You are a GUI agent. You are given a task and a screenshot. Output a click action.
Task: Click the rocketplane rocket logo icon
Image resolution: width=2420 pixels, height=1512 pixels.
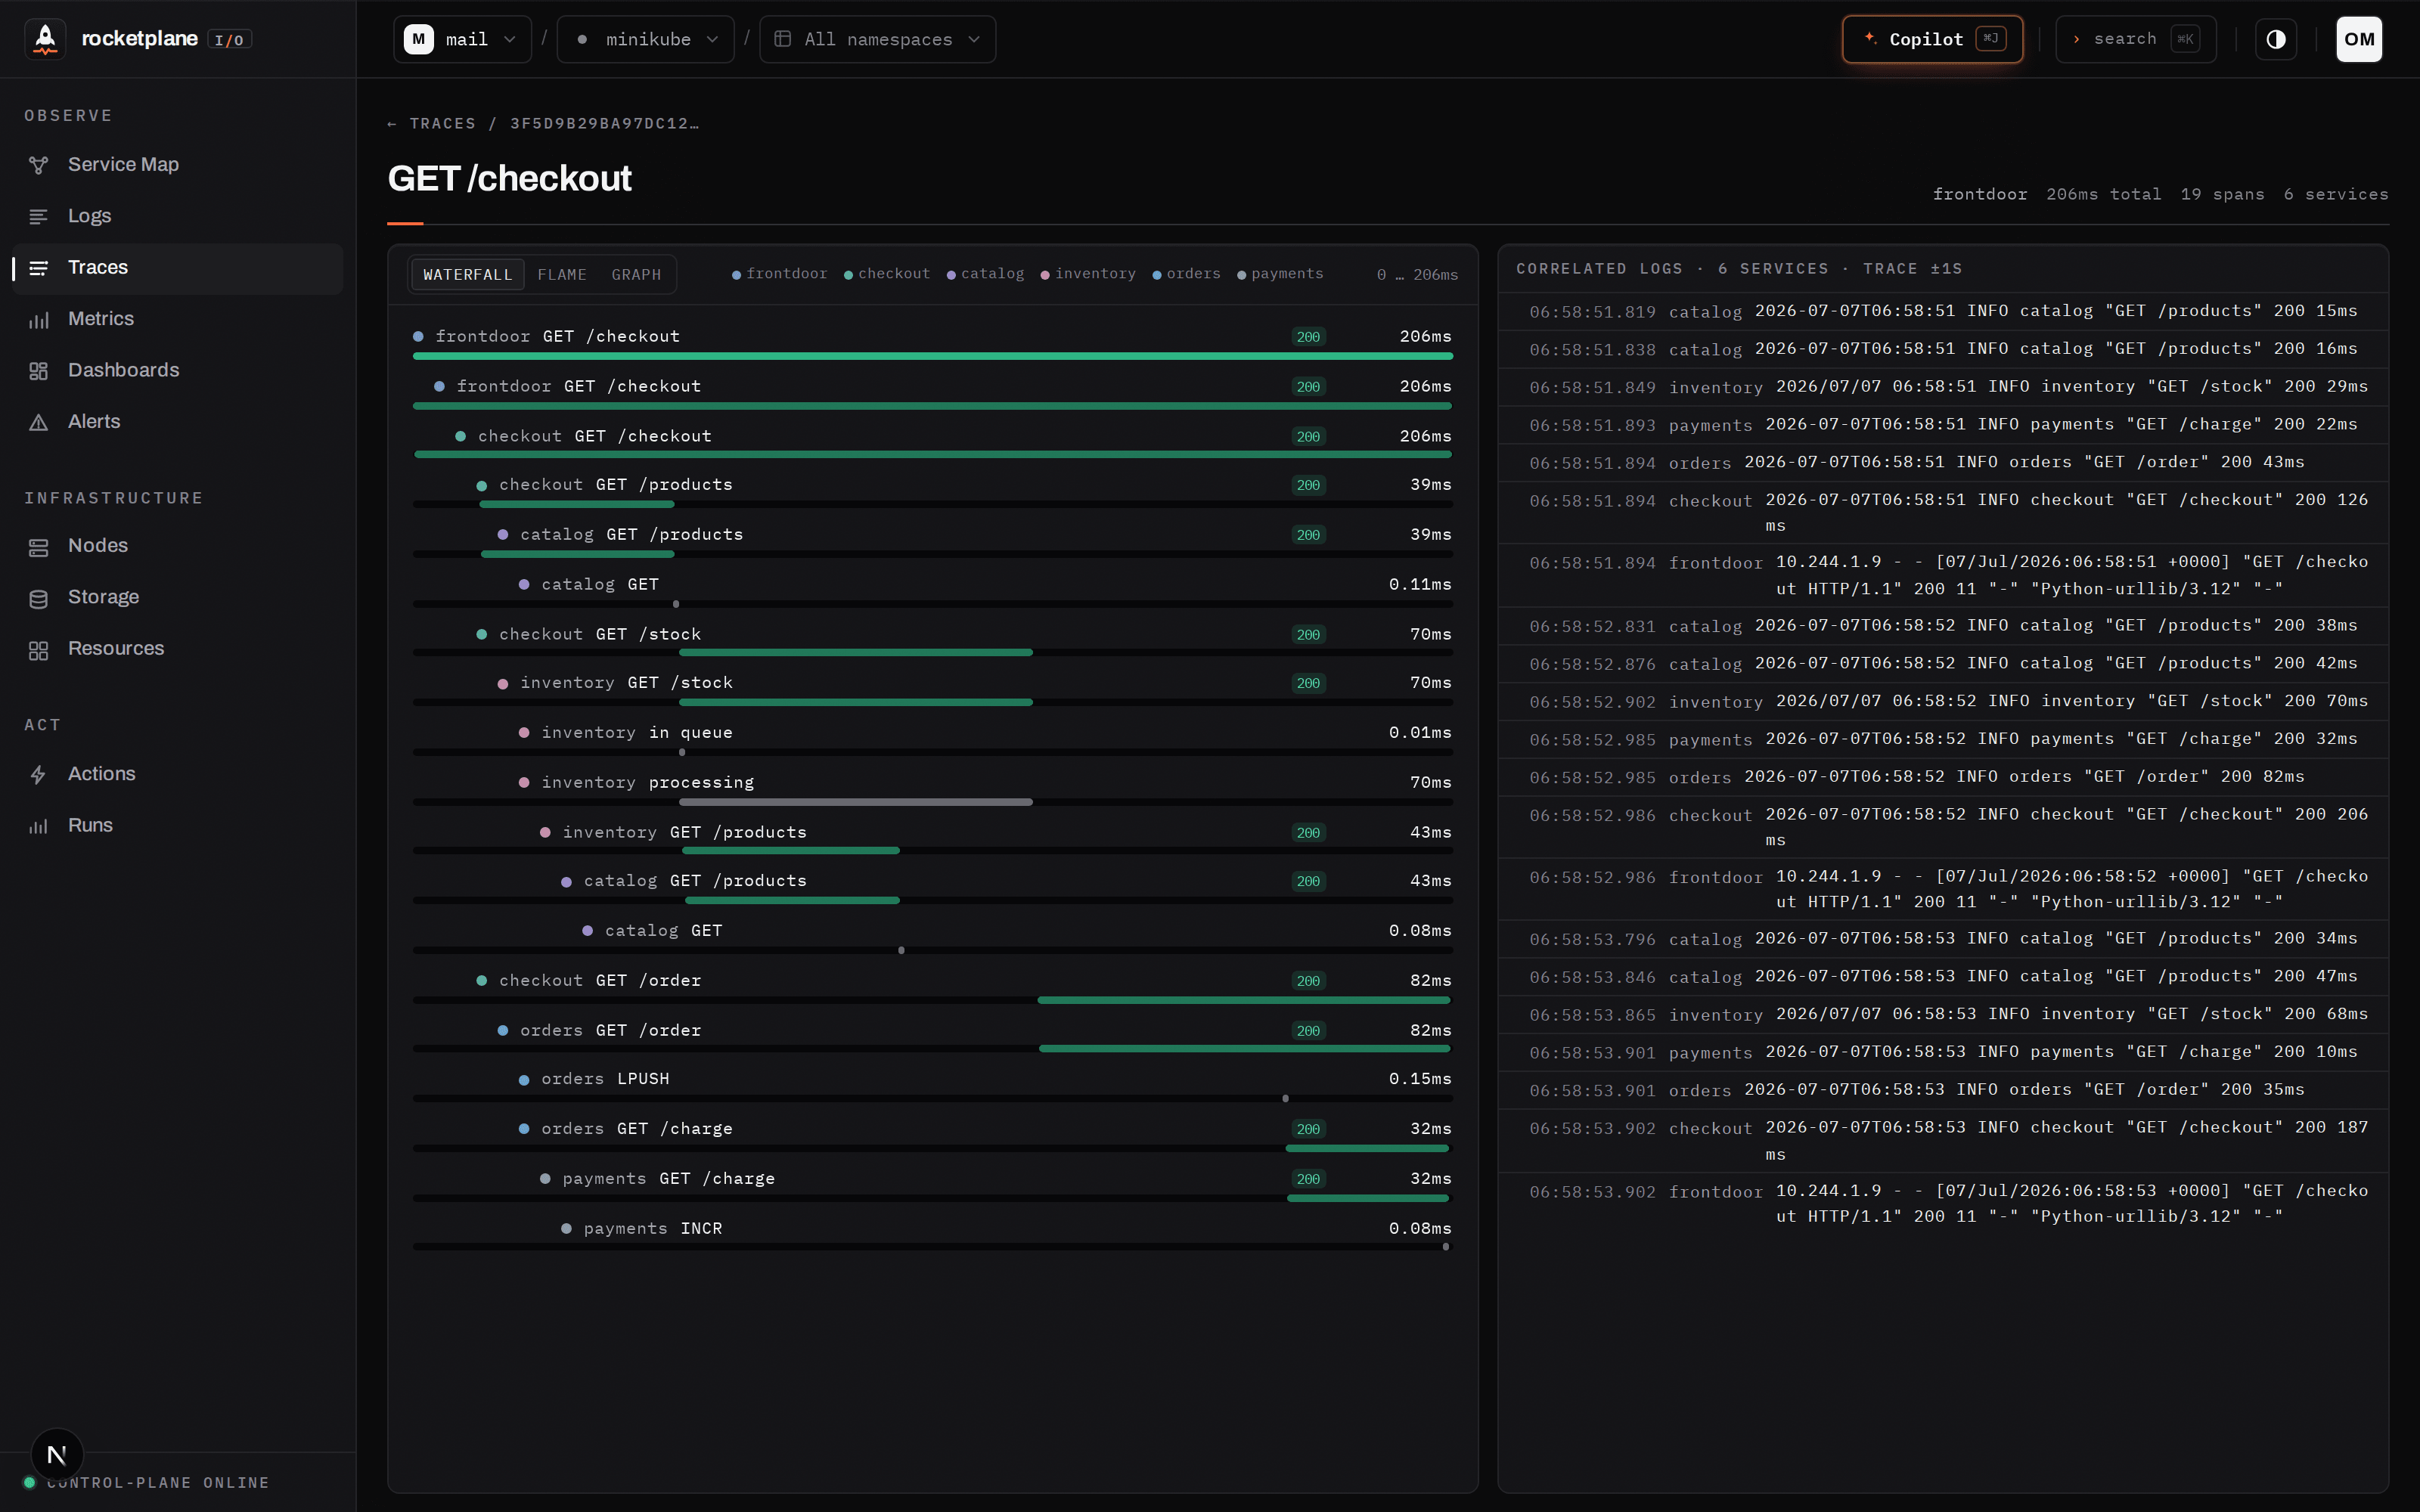coord(45,39)
